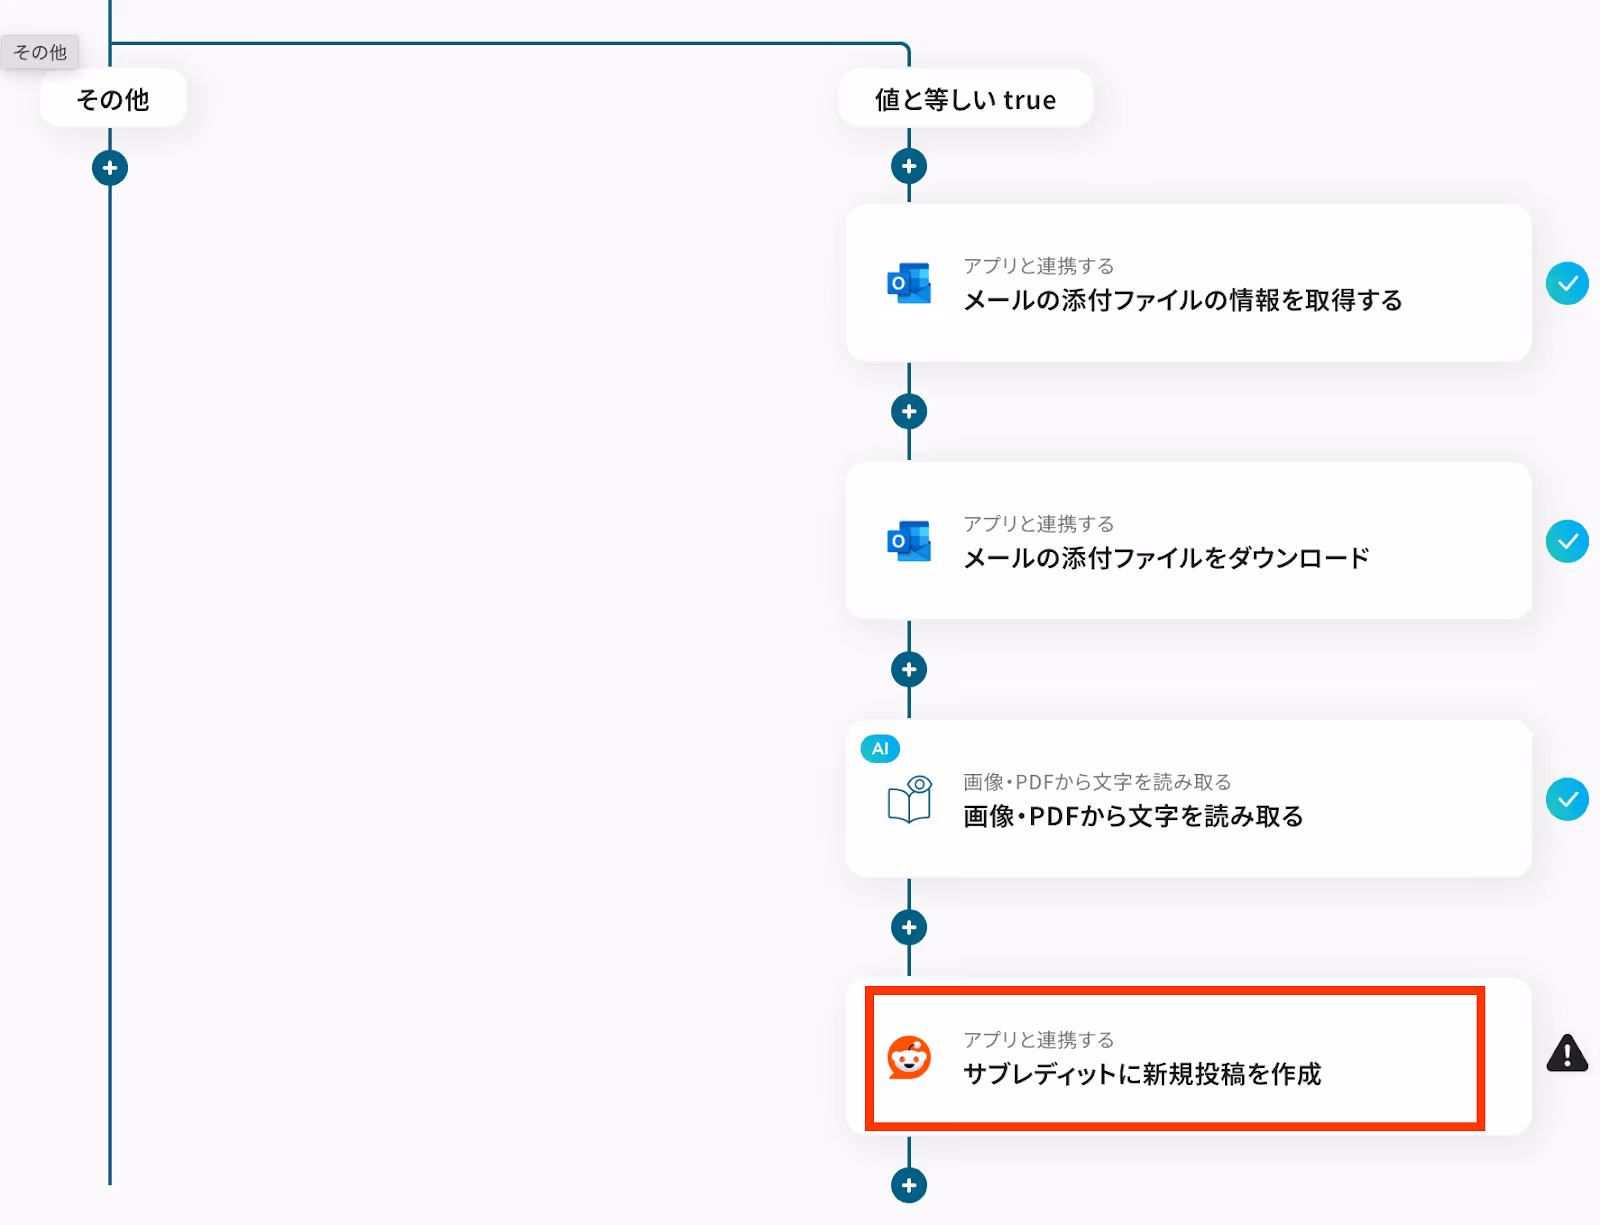Viewport: 1600px width, 1225px height.
Task: Click Outlook icon on ダウンロード card
Action: (909, 541)
